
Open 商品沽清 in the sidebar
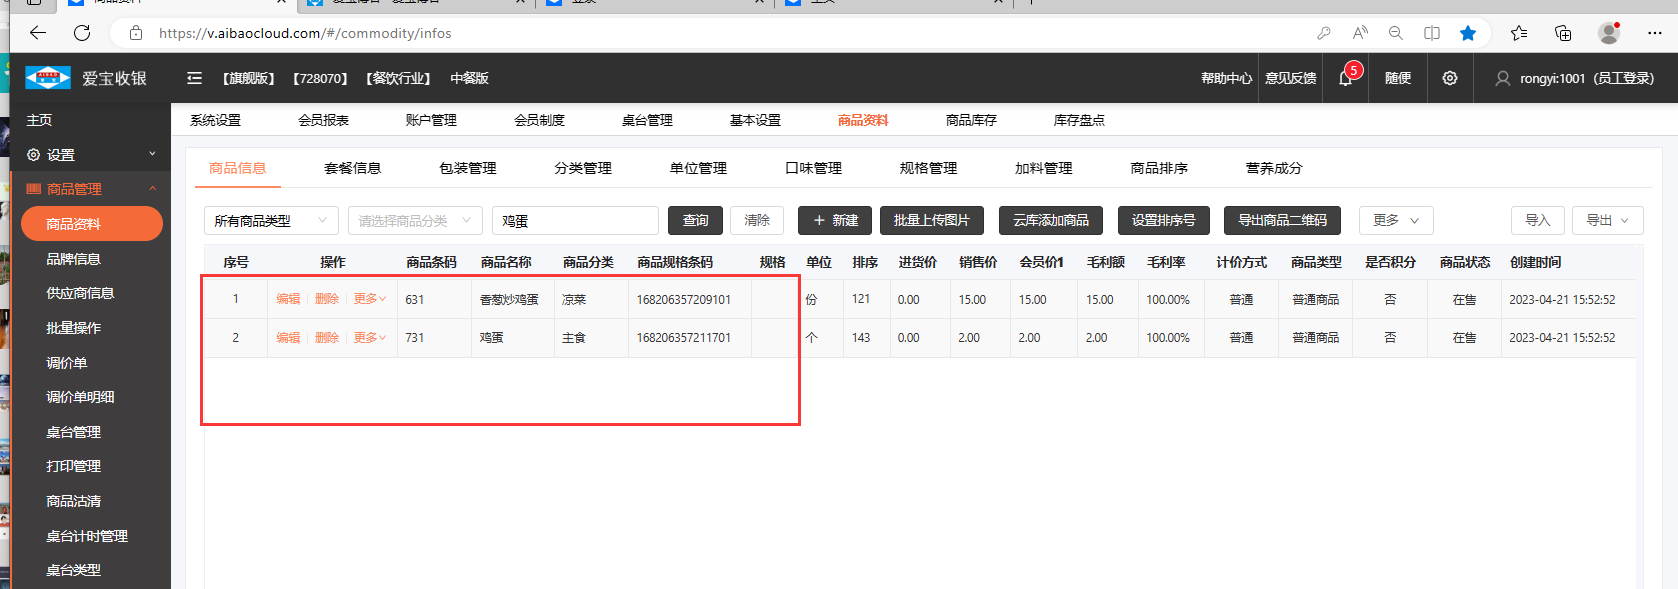(x=73, y=501)
